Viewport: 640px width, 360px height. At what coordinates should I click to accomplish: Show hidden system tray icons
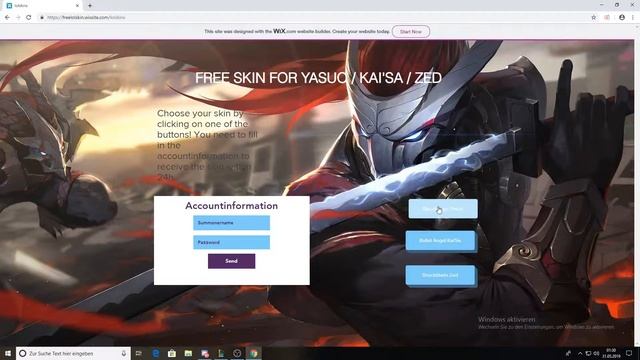click(x=580, y=353)
